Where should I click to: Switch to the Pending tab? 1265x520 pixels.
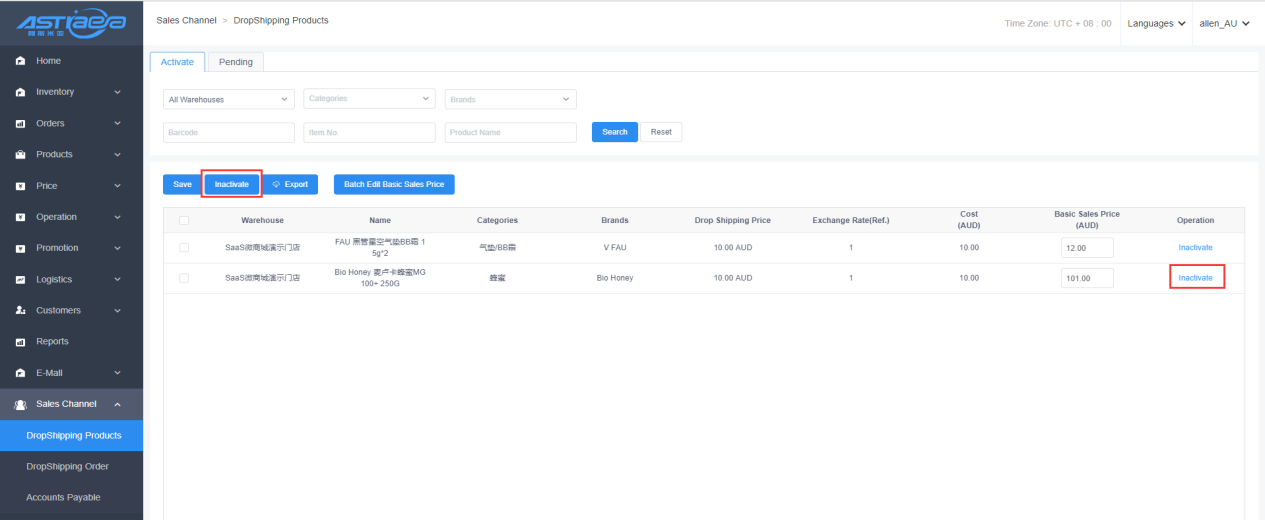pyautogui.click(x=236, y=62)
